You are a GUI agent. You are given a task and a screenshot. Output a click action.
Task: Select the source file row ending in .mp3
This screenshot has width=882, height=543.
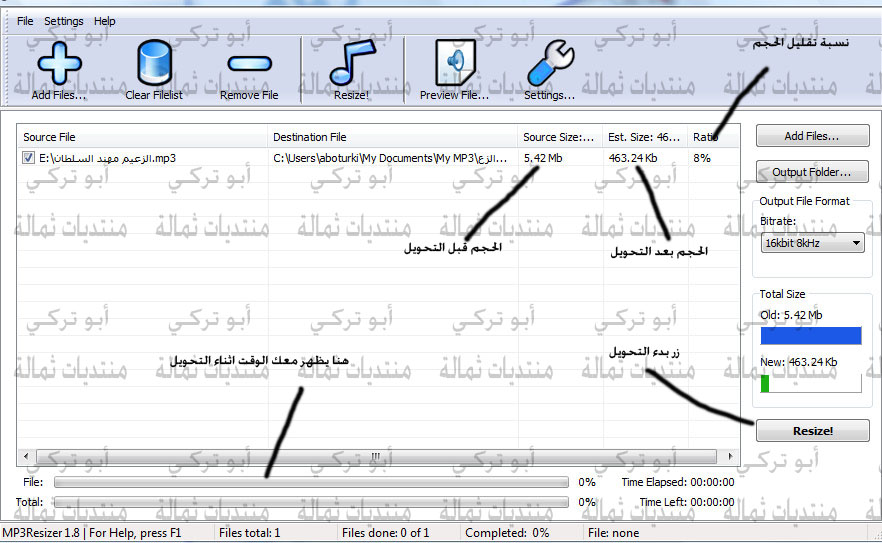[107, 158]
